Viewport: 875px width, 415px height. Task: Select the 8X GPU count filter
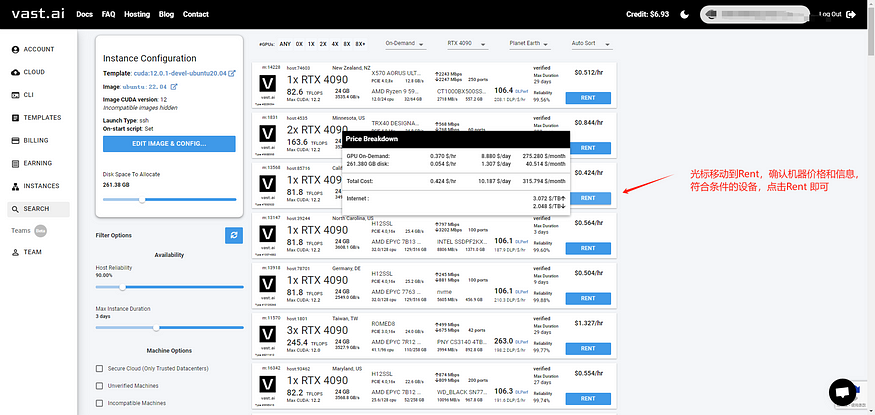347,44
